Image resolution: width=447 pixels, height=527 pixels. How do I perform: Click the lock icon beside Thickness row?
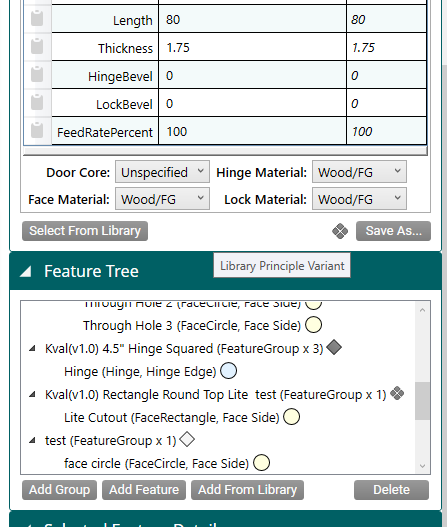(37, 46)
